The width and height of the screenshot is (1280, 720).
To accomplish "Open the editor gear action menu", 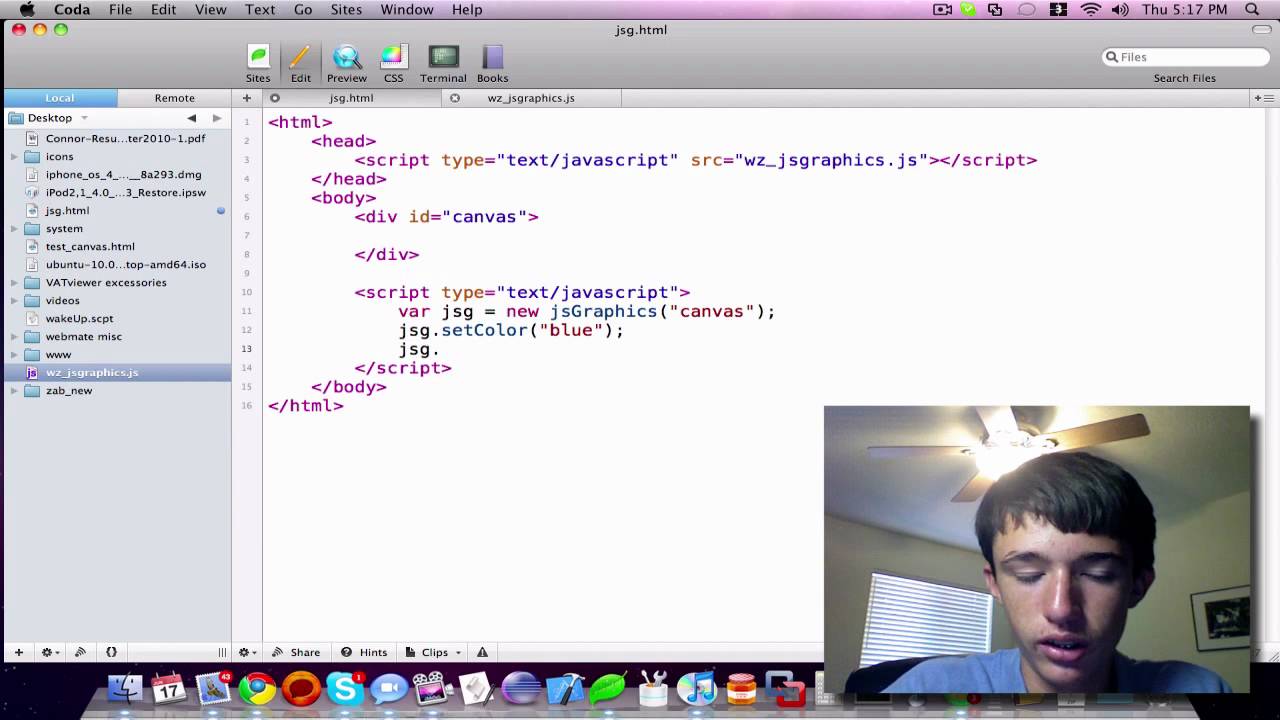I will (246, 652).
